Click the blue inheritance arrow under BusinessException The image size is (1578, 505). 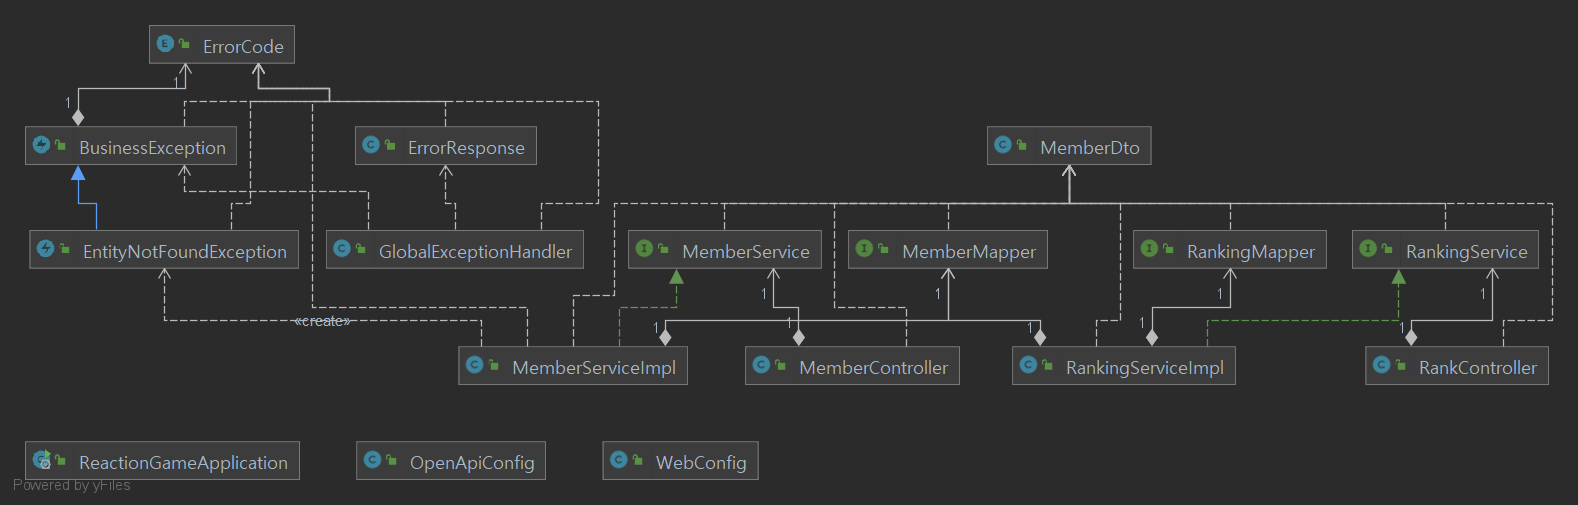point(78,174)
